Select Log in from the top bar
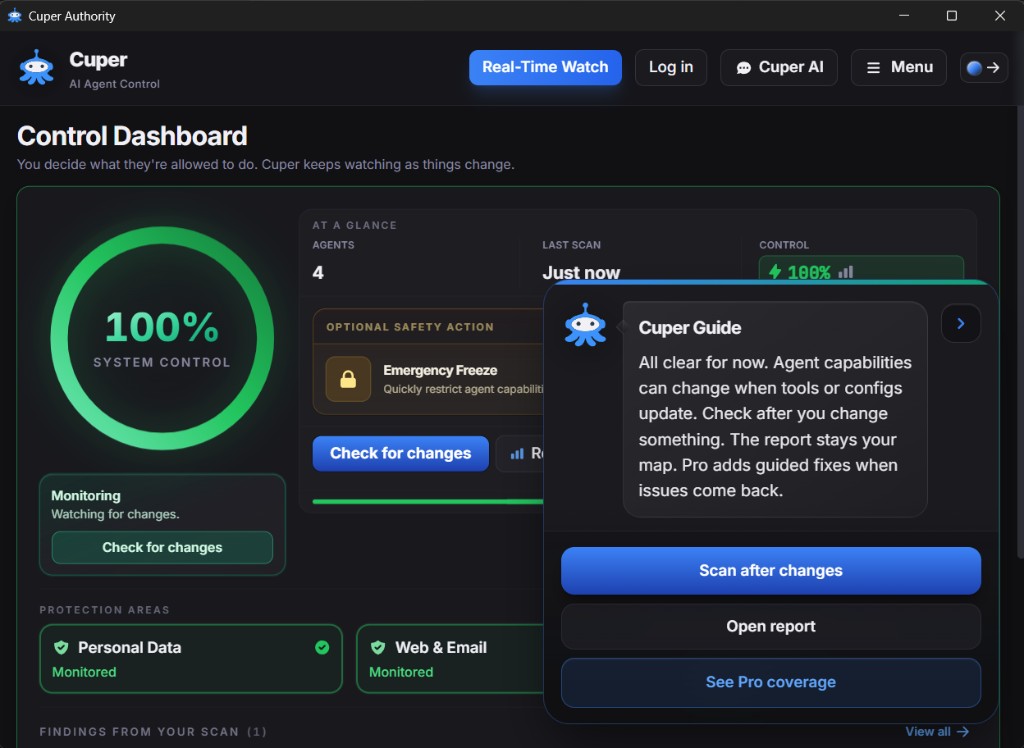Image resolution: width=1024 pixels, height=748 pixels. pos(670,67)
